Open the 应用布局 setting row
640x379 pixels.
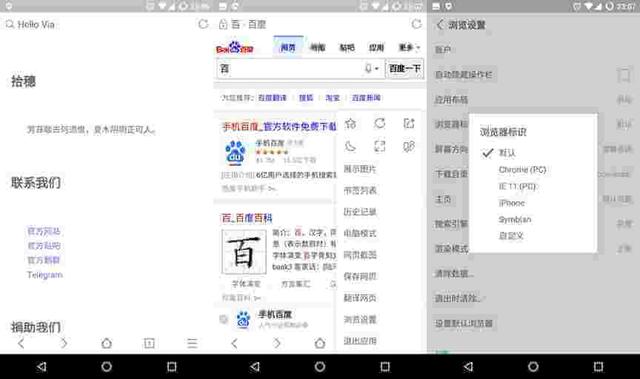[533, 100]
